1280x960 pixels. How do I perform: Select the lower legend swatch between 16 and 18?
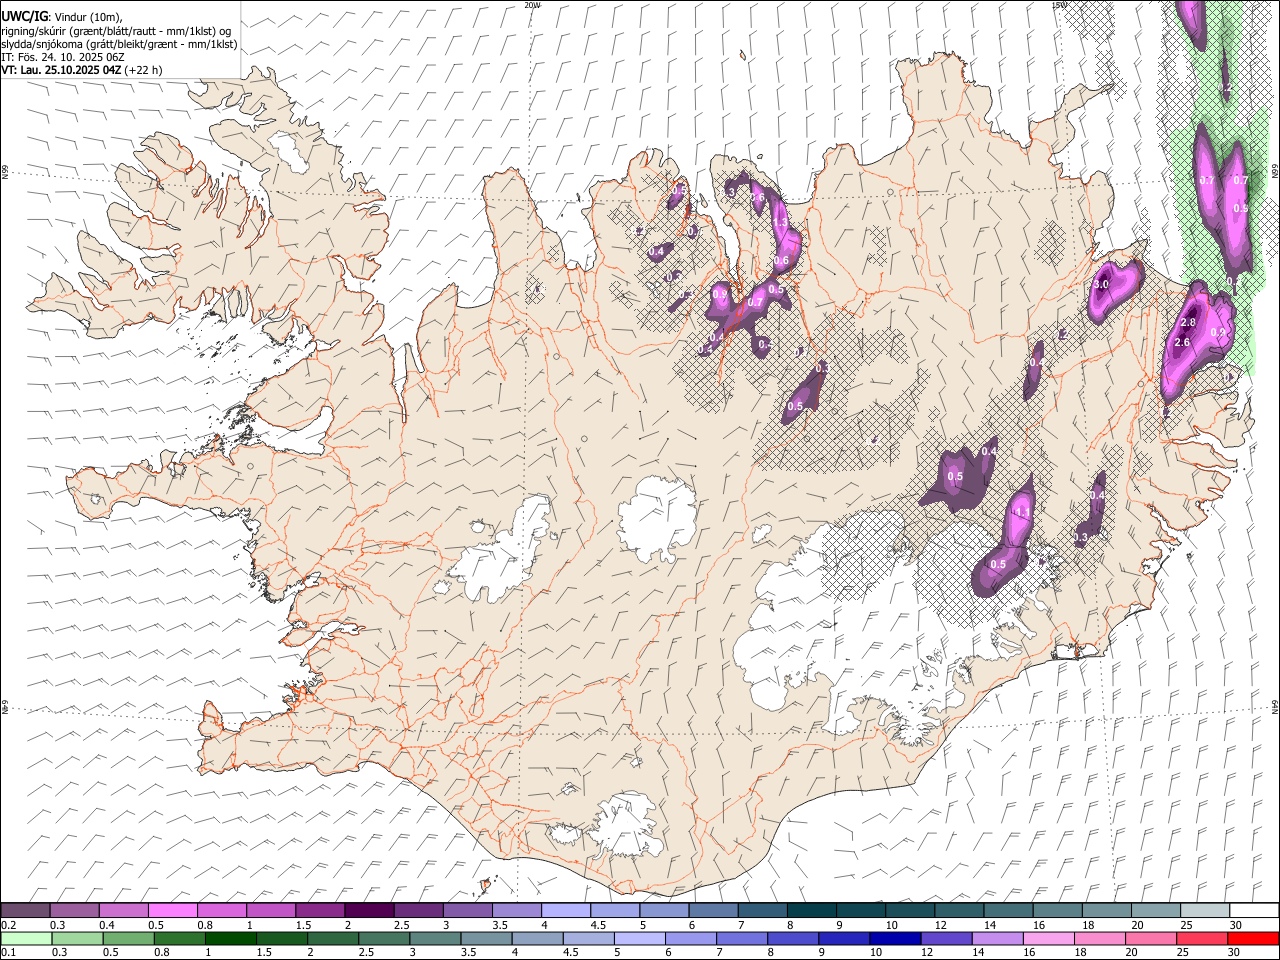(1050, 938)
